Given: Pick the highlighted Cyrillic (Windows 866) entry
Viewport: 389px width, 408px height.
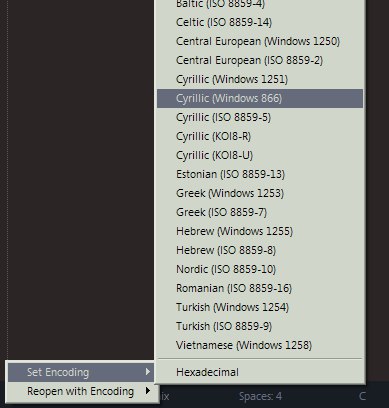Looking at the screenshot, I should click(x=260, y=98).
